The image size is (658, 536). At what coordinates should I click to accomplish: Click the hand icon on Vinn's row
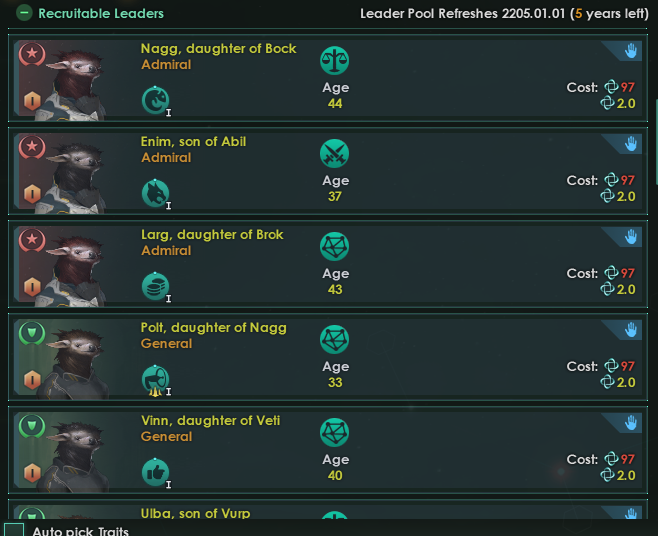coord(631,423)
